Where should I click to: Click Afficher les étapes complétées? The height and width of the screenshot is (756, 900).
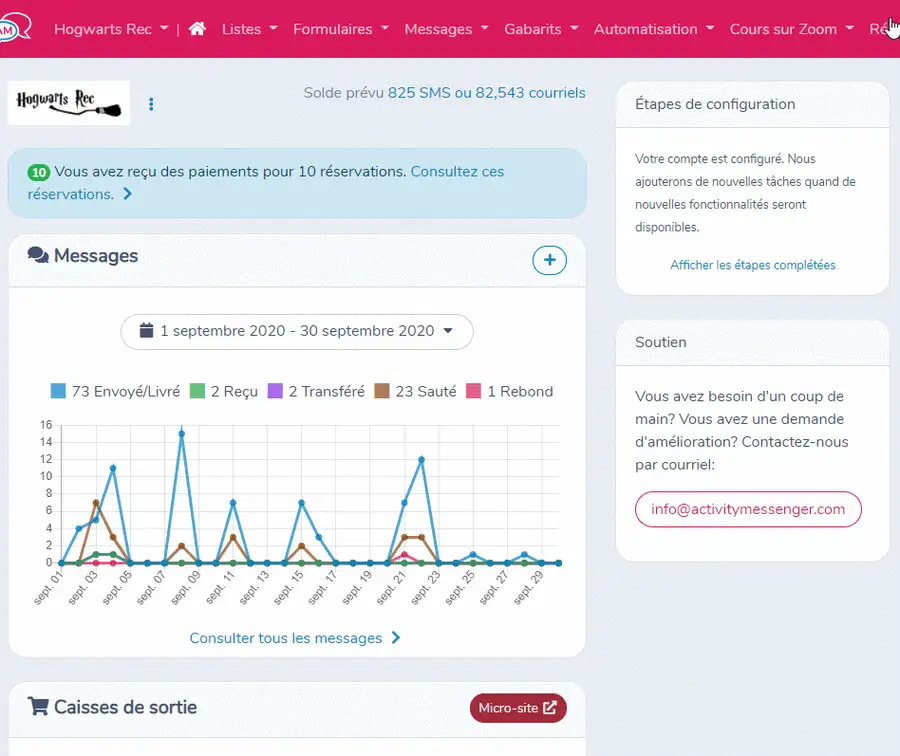click(x=752, y=265)
